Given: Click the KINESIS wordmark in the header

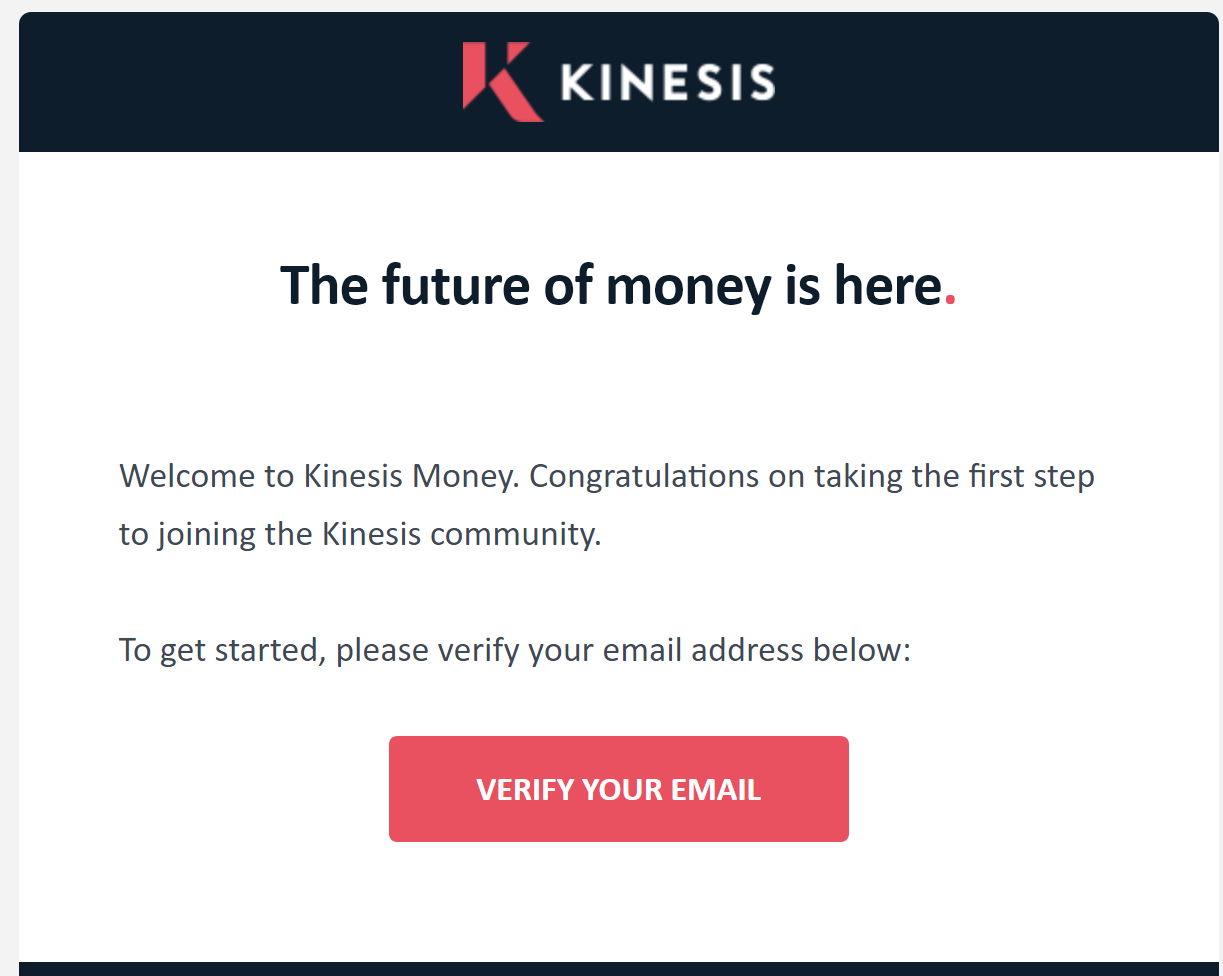Looking at the screenshot, I should 668,82.
